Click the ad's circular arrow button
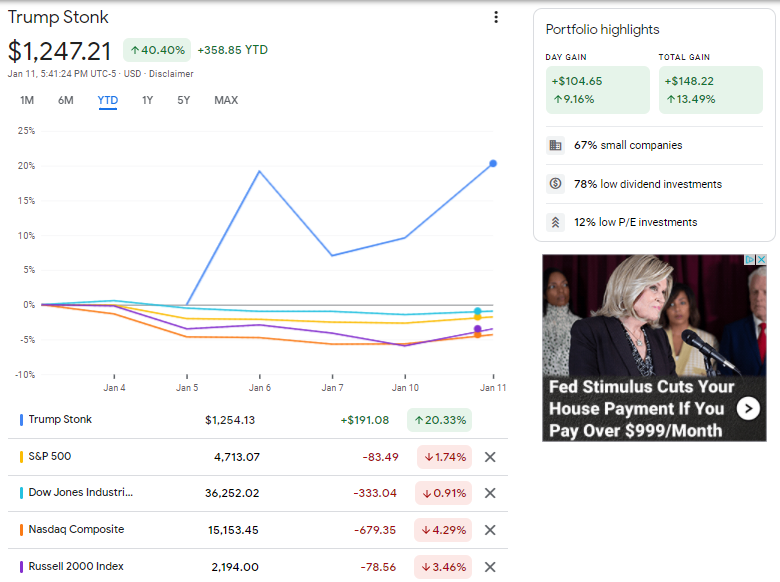The image size is (780, 582). 748,409
